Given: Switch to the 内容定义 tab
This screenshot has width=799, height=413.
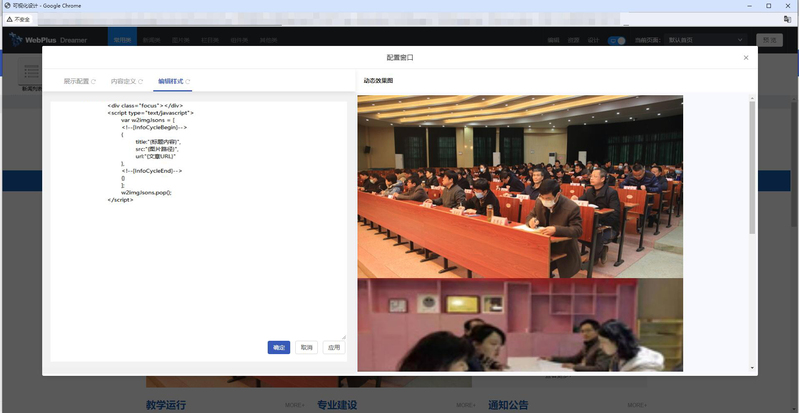Looking at the screenshot, I should [x=123, y=81].
